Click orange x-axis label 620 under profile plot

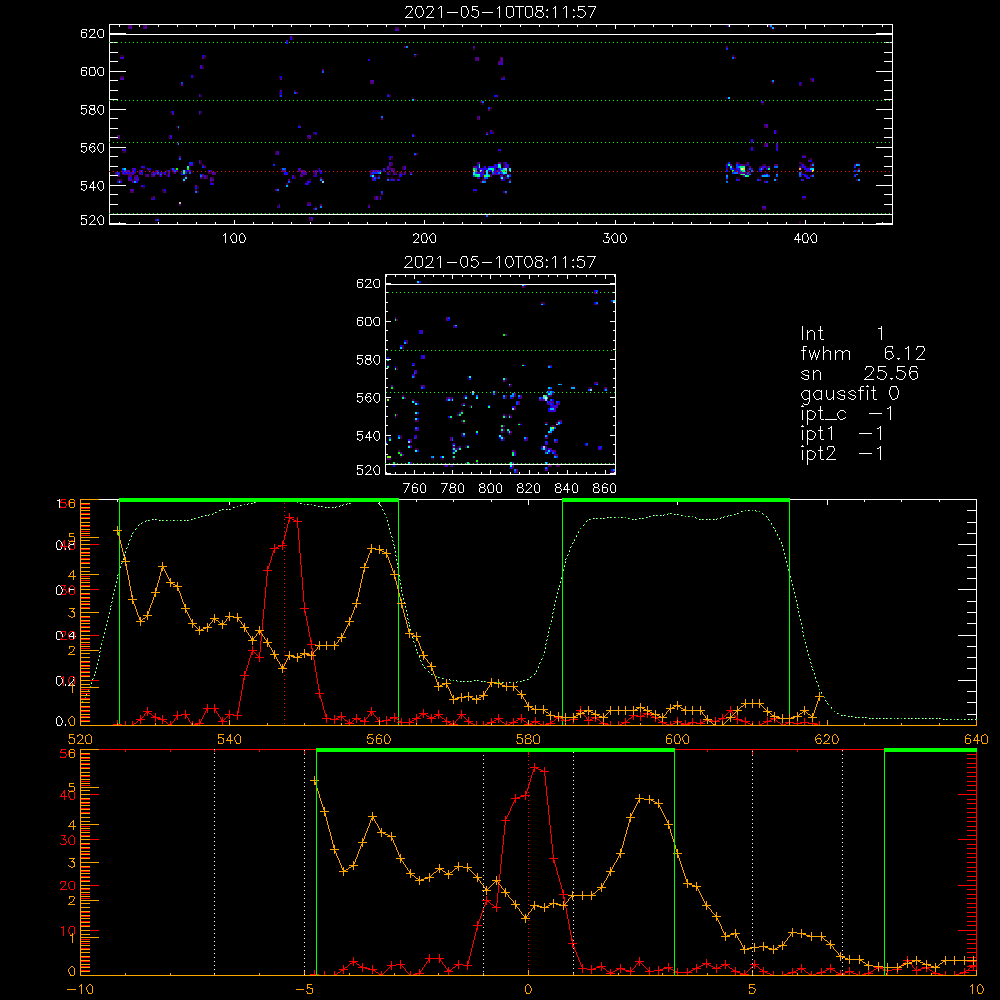(827, 740)
